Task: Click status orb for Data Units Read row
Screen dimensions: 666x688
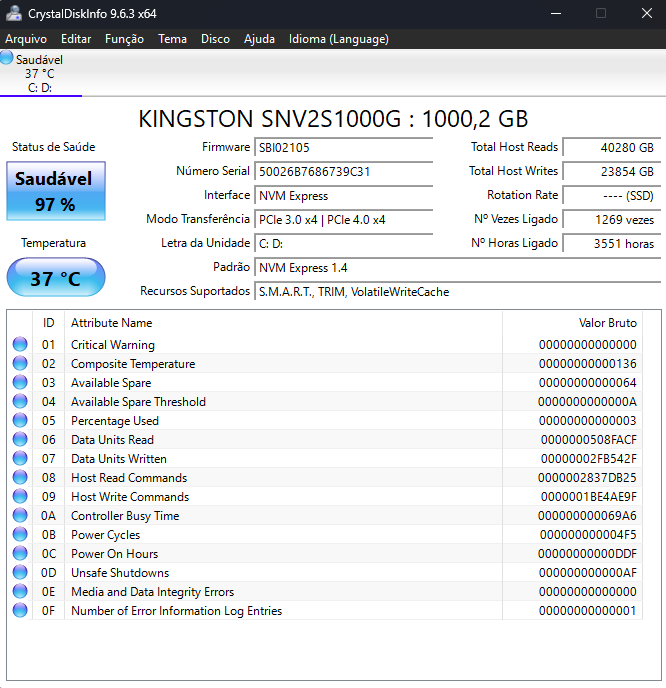Action: coord(20,439)
